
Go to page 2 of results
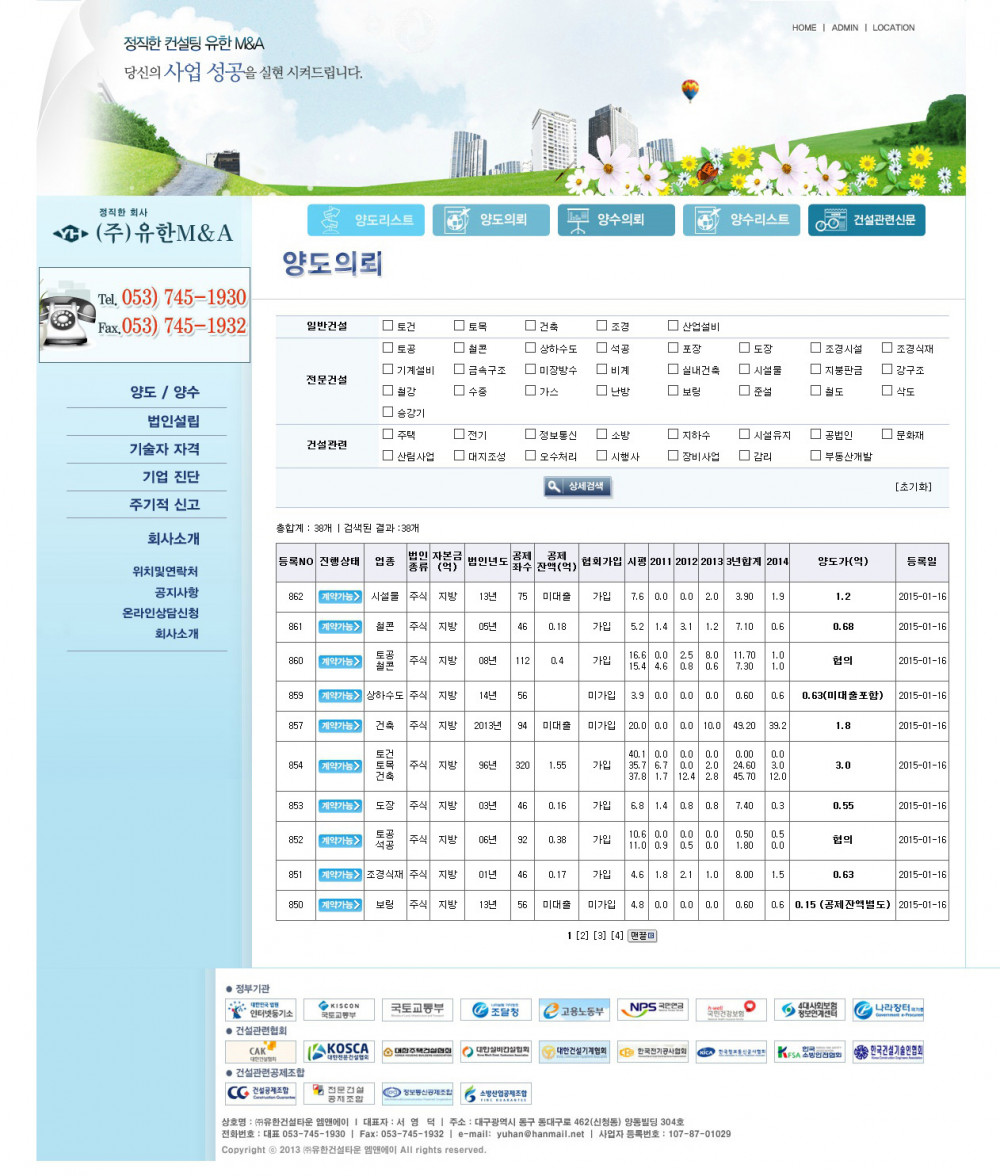coord(582,936)
